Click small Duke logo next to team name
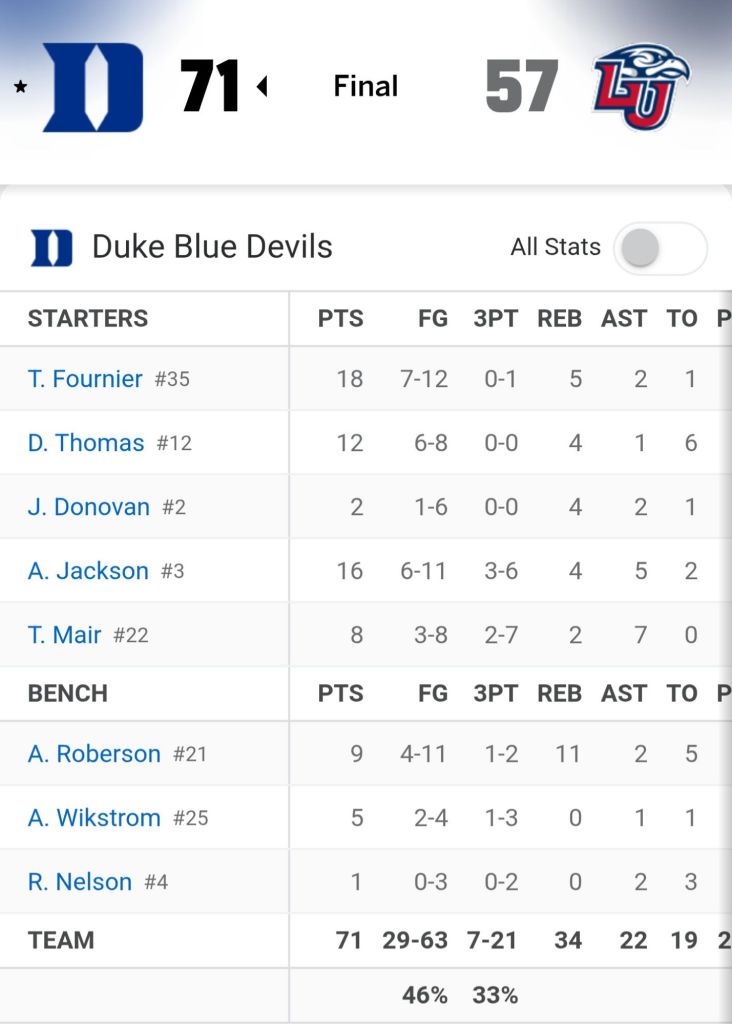732x1024 pixels. (52, 248)
